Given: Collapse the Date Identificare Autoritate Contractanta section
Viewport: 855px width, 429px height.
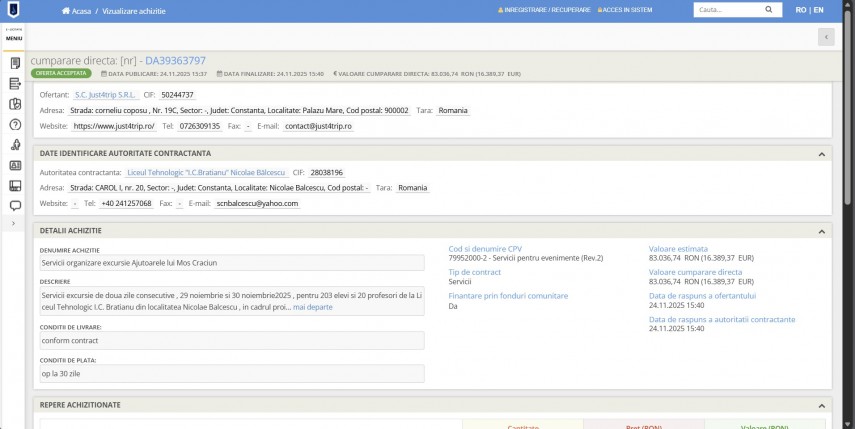Looking at the screenshot, I should [x=821, y=154].
